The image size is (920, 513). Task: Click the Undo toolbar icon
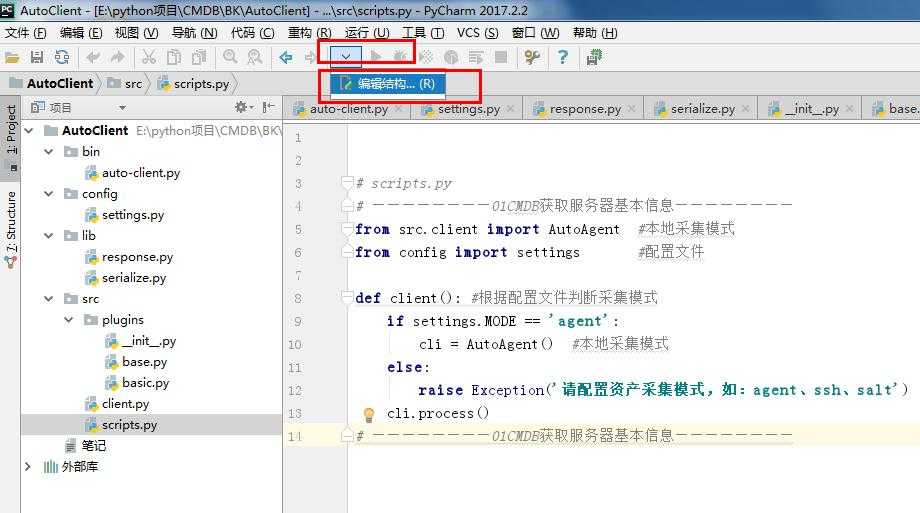coord(93,57)
